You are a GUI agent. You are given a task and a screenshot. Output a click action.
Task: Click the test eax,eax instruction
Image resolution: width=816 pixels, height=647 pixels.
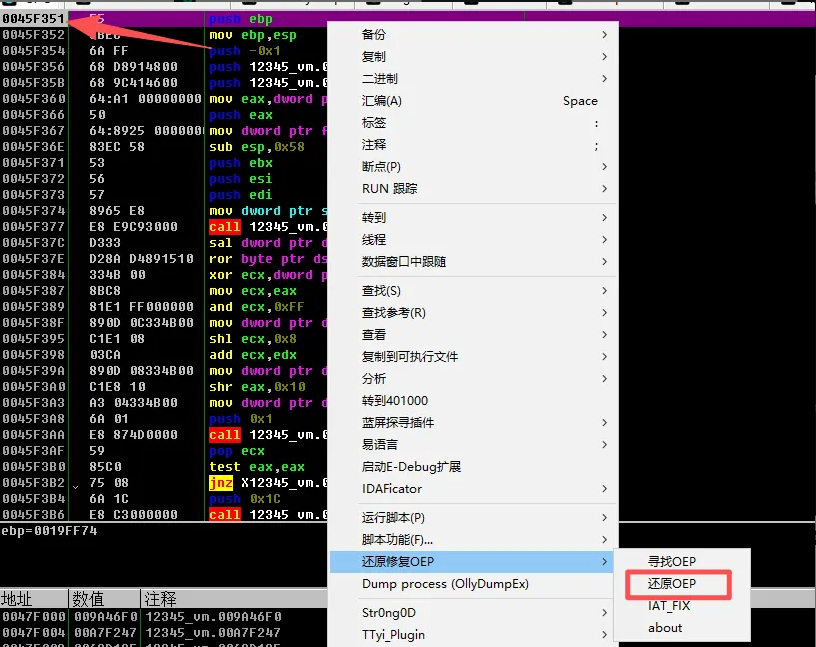(257, 467)
